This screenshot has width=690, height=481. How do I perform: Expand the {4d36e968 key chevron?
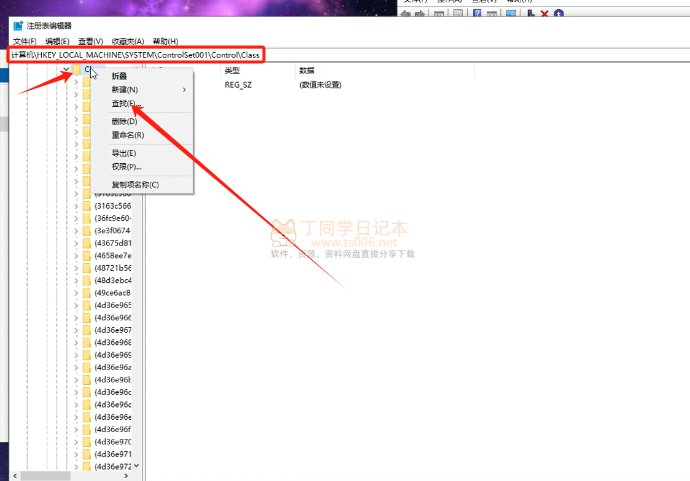click(x=76, y=342)
